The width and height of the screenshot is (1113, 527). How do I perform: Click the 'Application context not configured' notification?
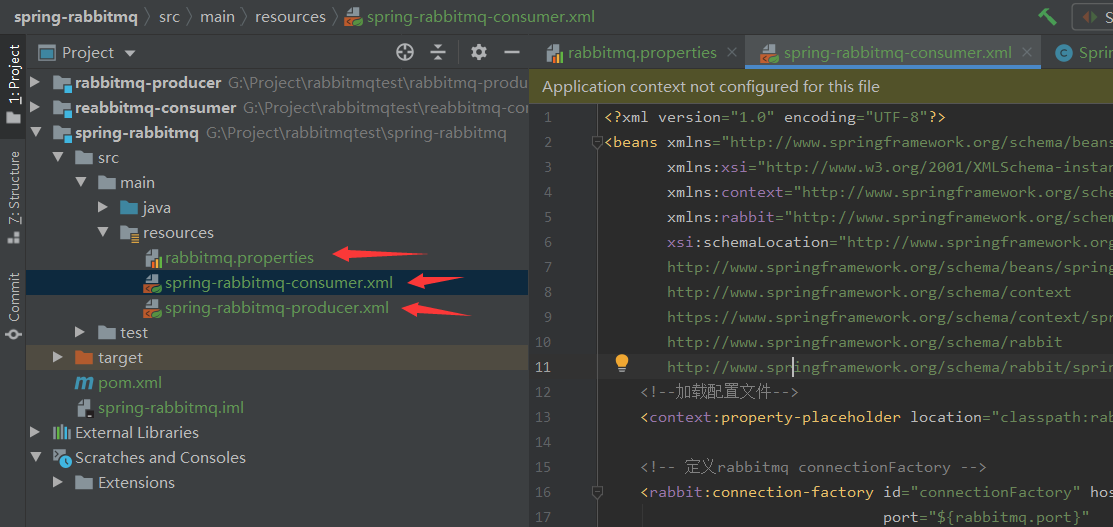point(711,87)
